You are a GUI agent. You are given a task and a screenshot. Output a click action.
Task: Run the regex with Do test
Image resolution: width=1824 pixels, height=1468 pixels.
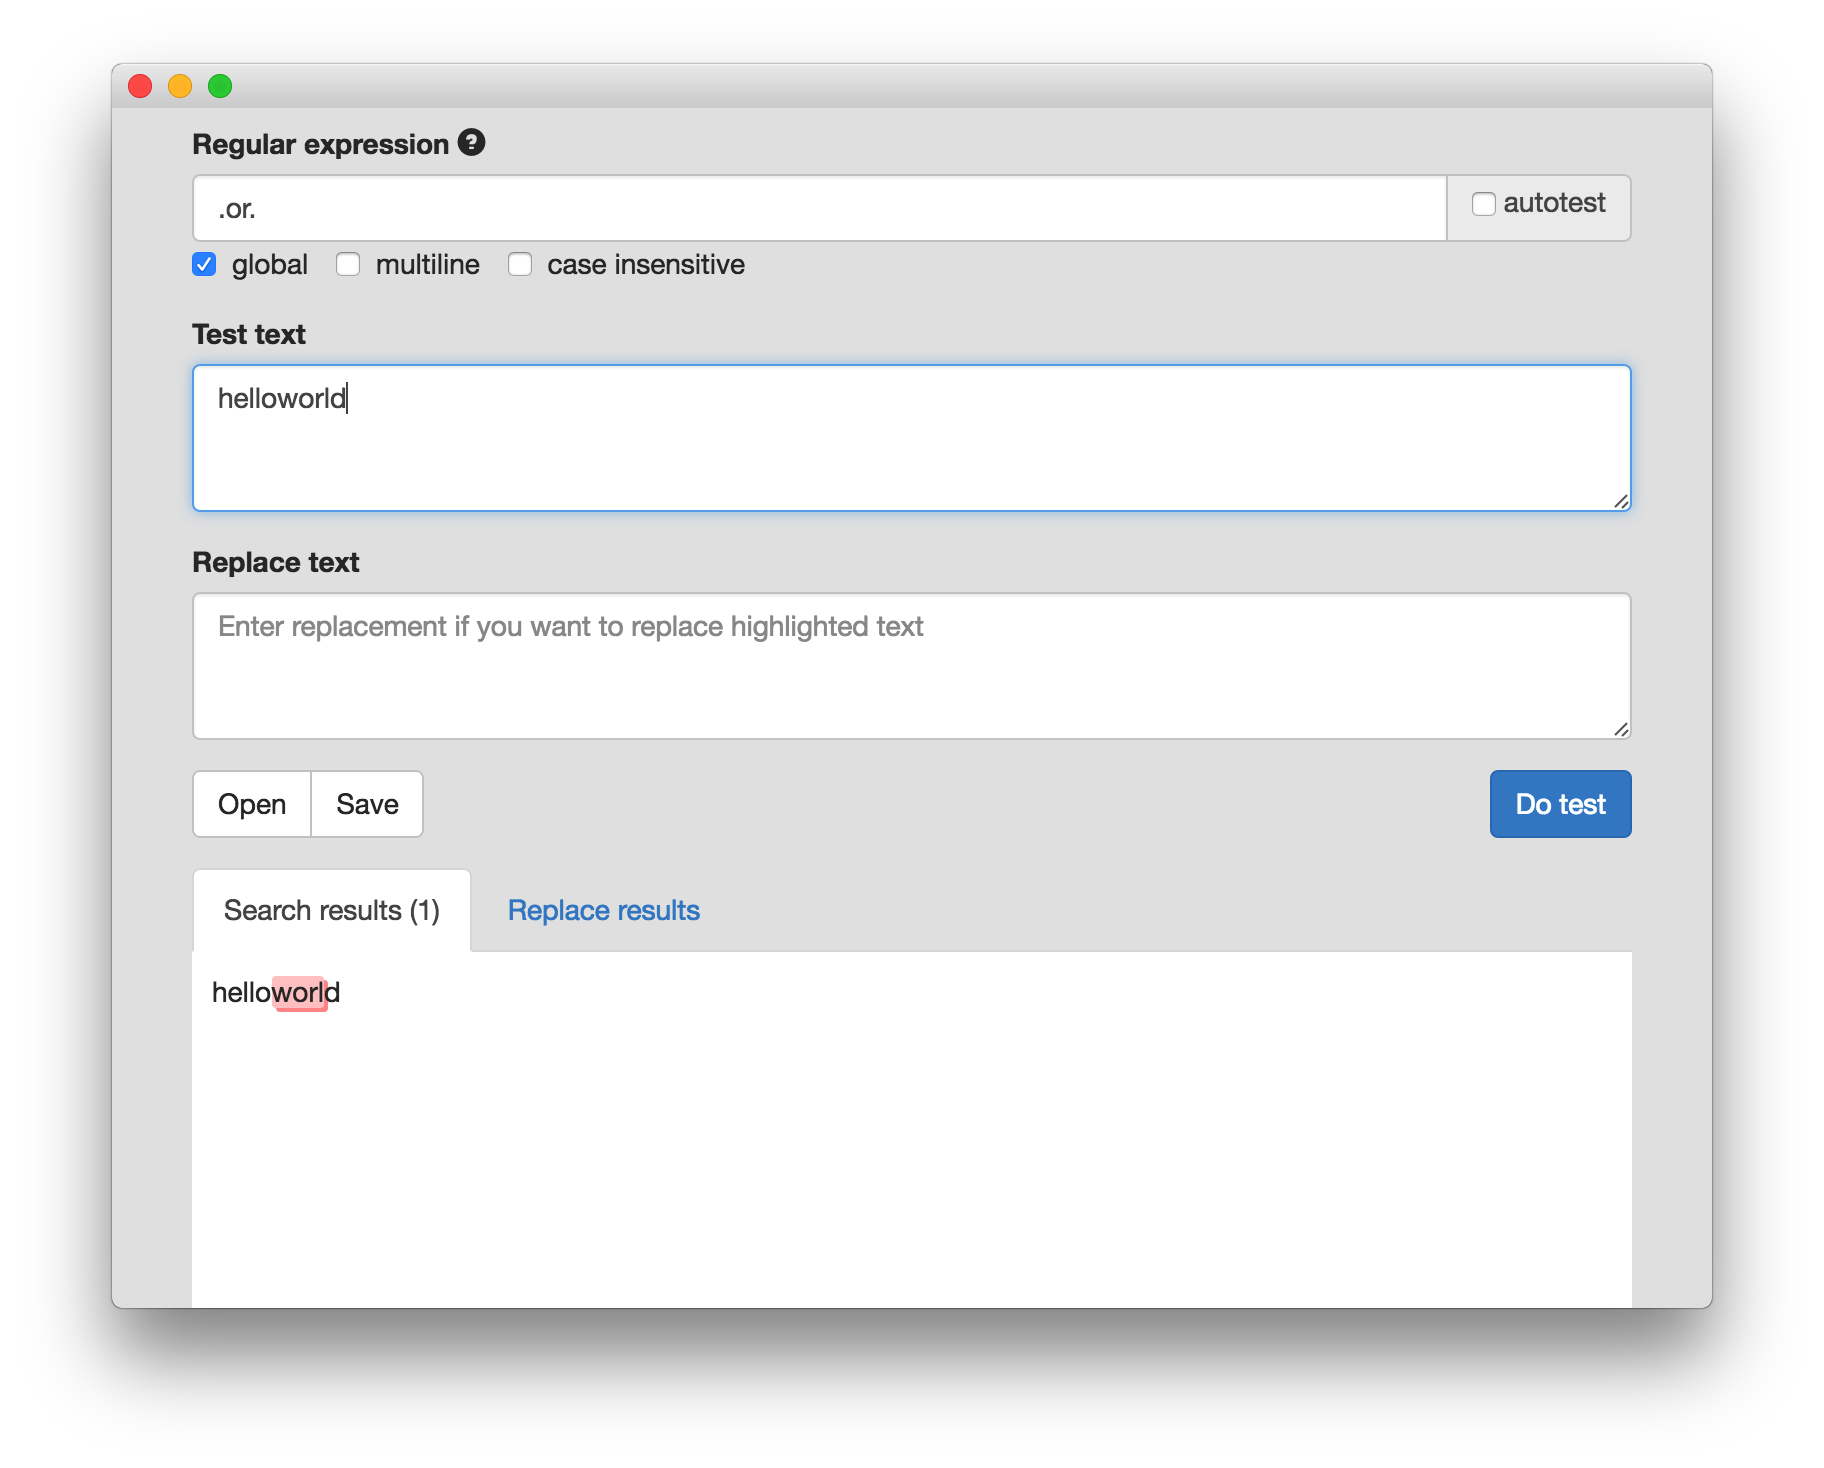1559,804
